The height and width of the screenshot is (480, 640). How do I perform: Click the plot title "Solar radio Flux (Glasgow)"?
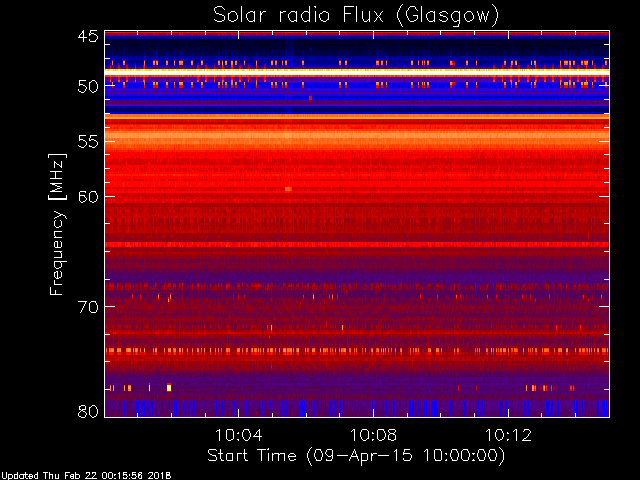[356, 15]
